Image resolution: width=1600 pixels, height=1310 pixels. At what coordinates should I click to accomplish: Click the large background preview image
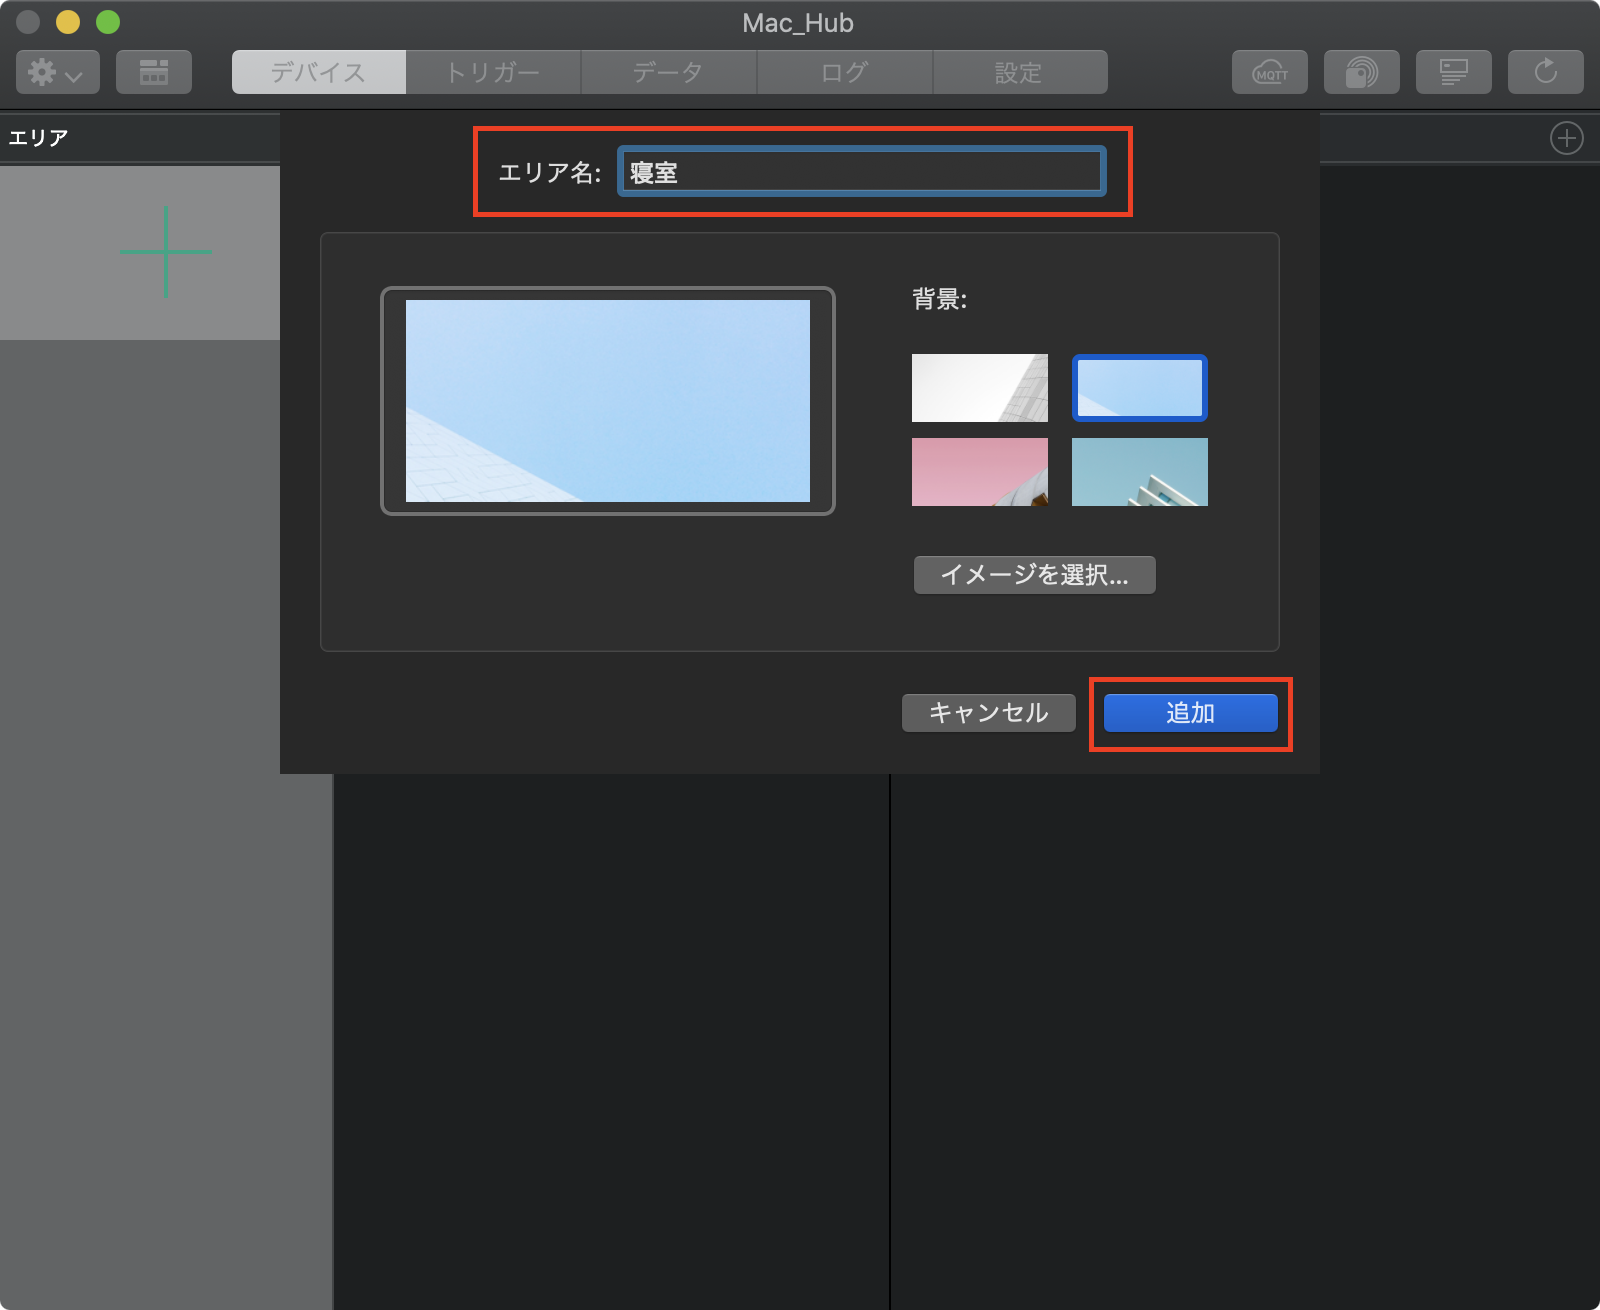(x=608, y=401)
